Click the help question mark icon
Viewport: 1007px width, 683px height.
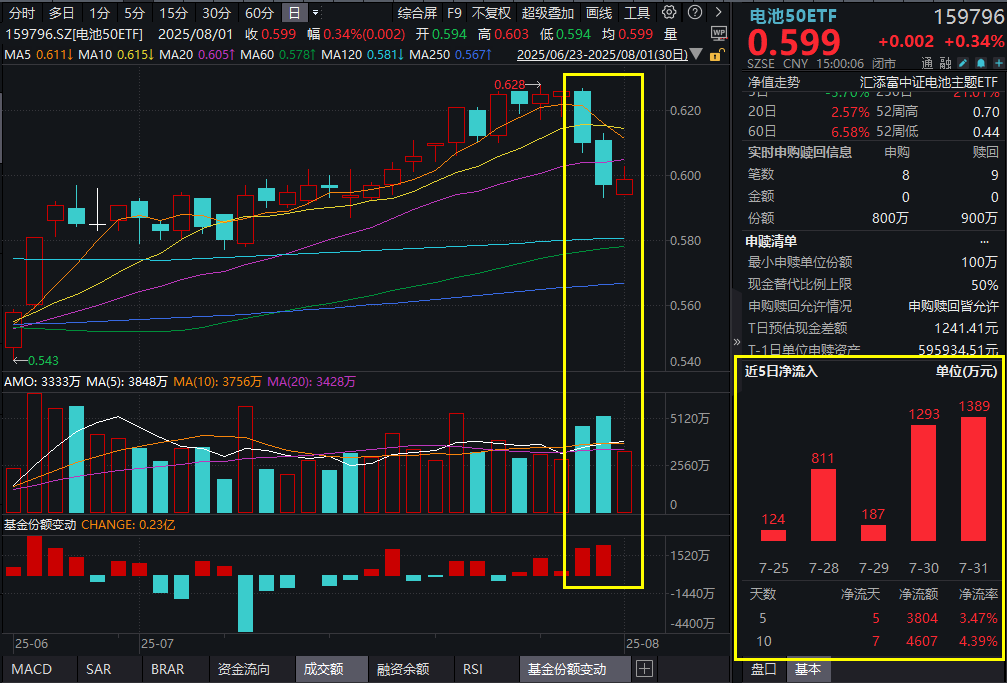point(694,12)
